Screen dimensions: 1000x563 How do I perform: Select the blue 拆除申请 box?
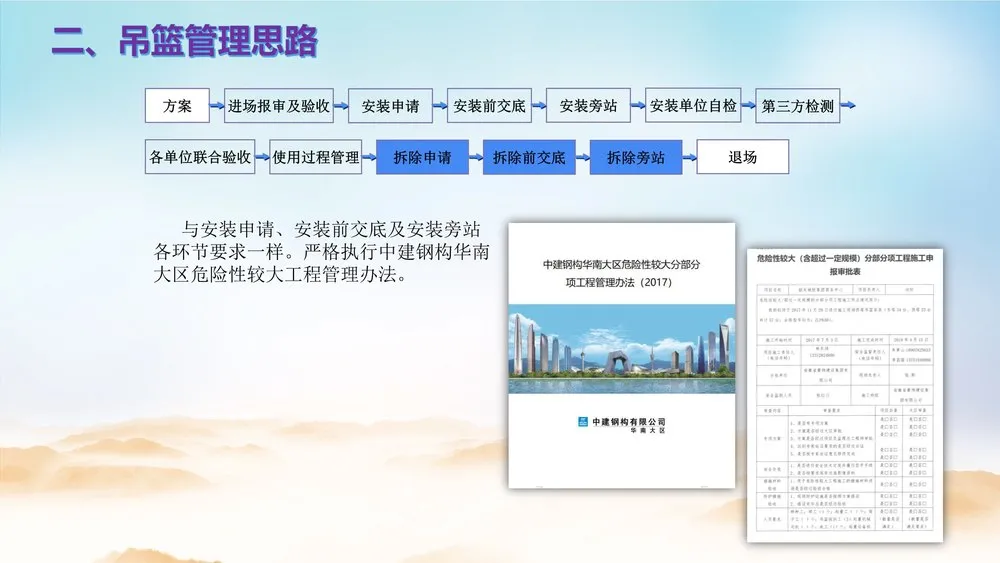[x=422, y=157]
